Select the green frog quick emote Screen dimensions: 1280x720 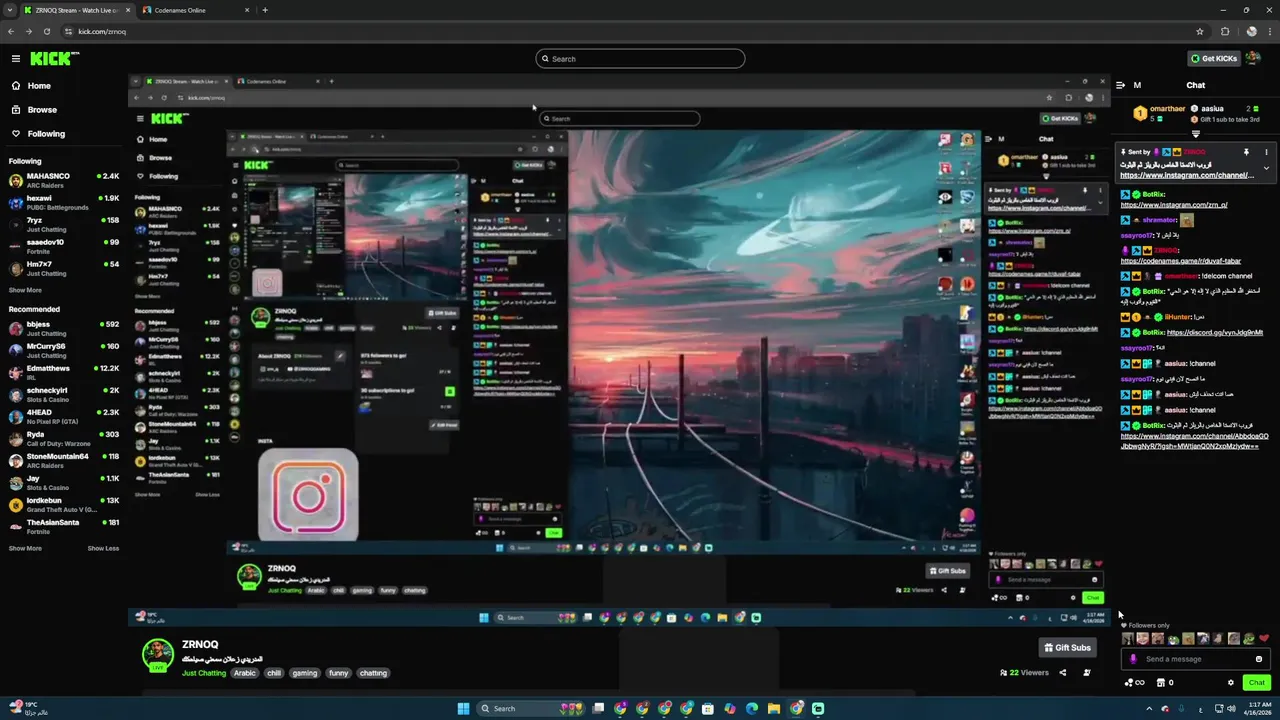[x=1248, y=638]
